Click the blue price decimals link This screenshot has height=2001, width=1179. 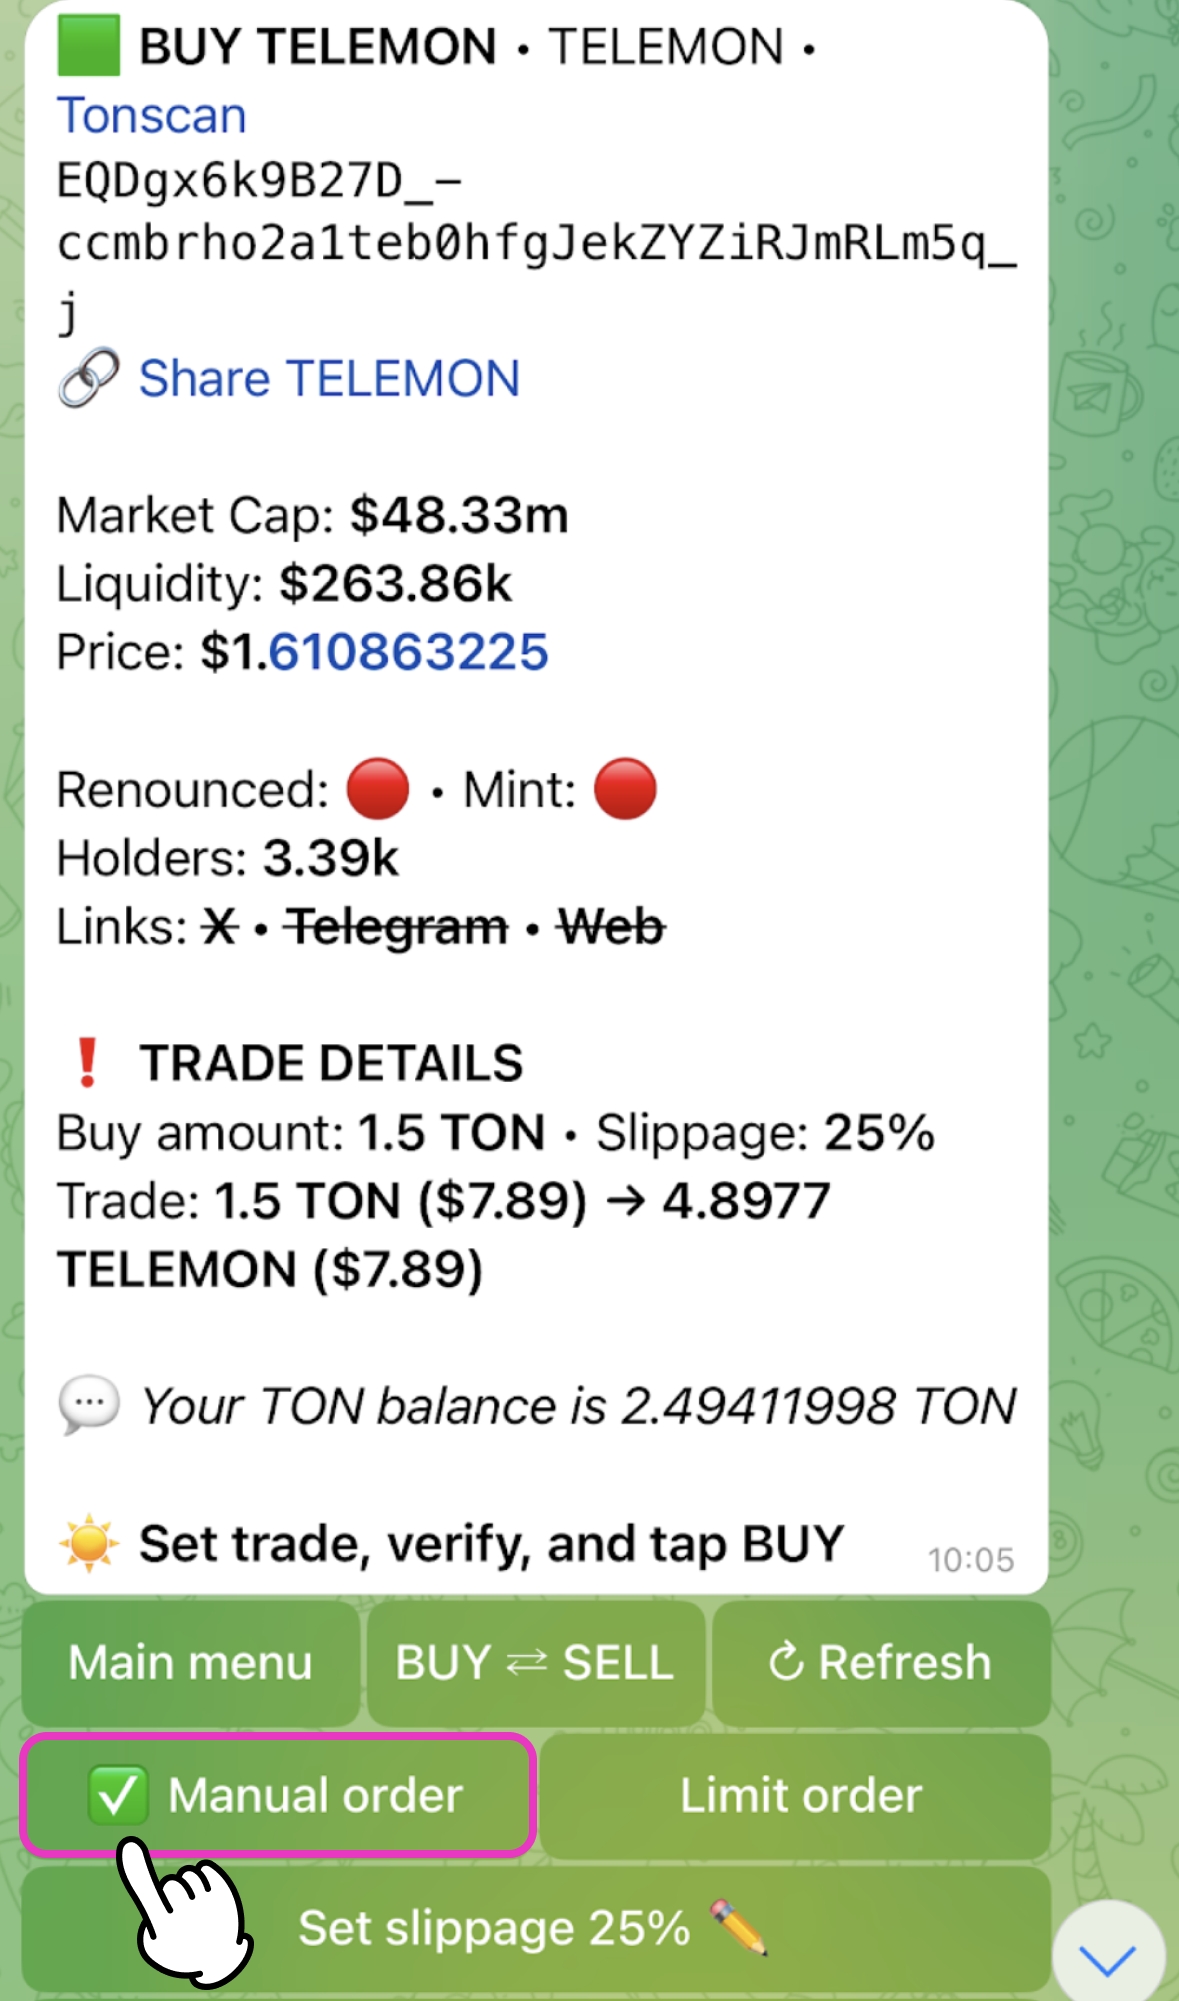tap(408, 652)
